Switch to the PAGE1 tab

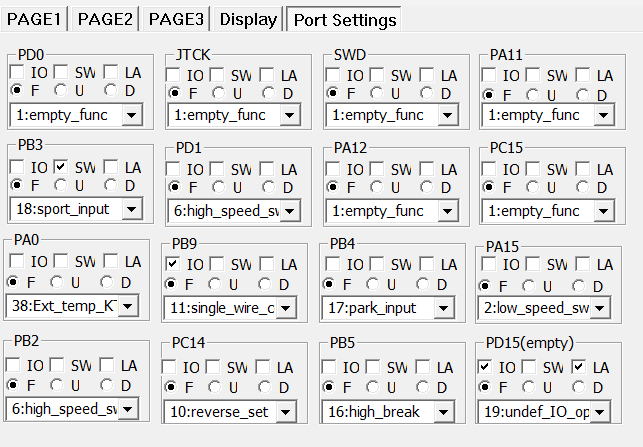point(34,19)
